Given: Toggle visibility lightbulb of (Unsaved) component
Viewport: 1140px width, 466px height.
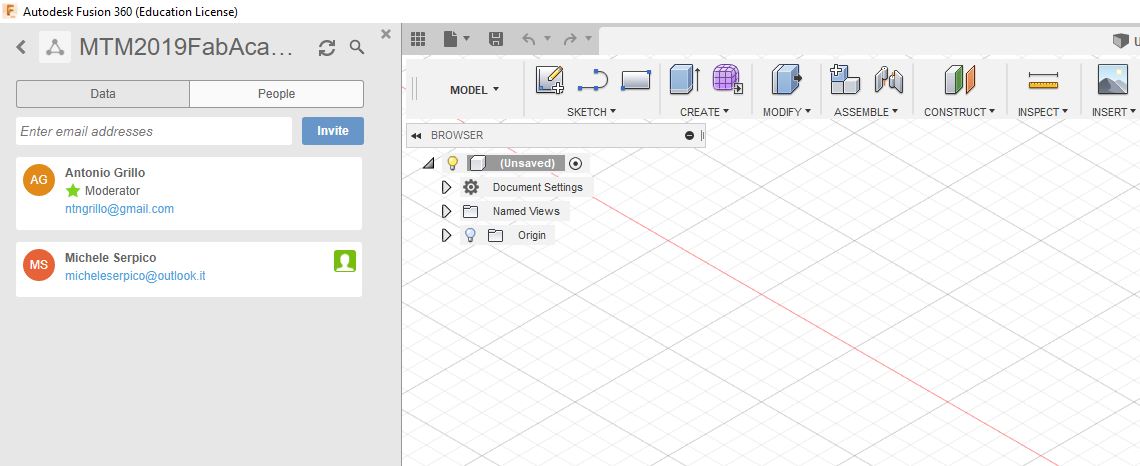Looking at the screenshot, I should pyautogui.click(x=452, y=163).
